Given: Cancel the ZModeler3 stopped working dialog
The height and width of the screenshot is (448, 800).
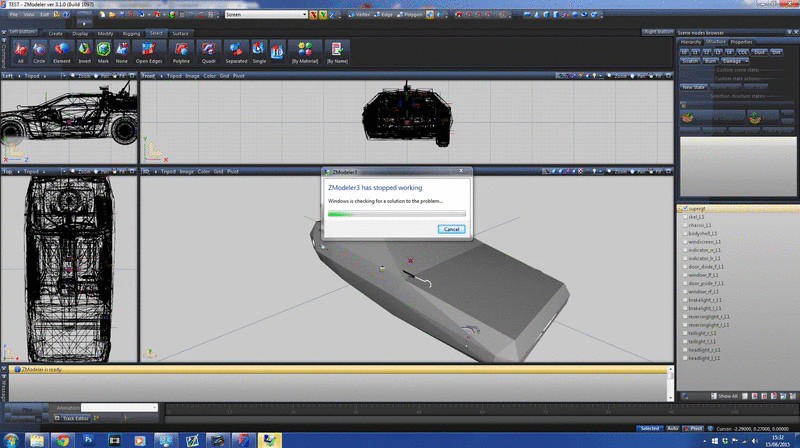Looking at the screenshot, I should pyautogui.click(x=452, y=229).
